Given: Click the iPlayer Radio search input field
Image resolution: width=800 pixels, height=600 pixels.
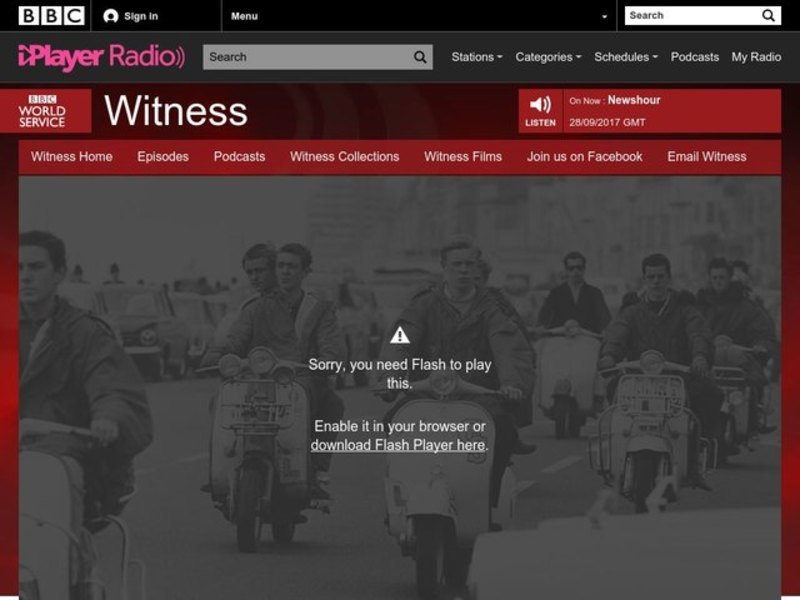Looking at the screenshot, I should [306, 57].
